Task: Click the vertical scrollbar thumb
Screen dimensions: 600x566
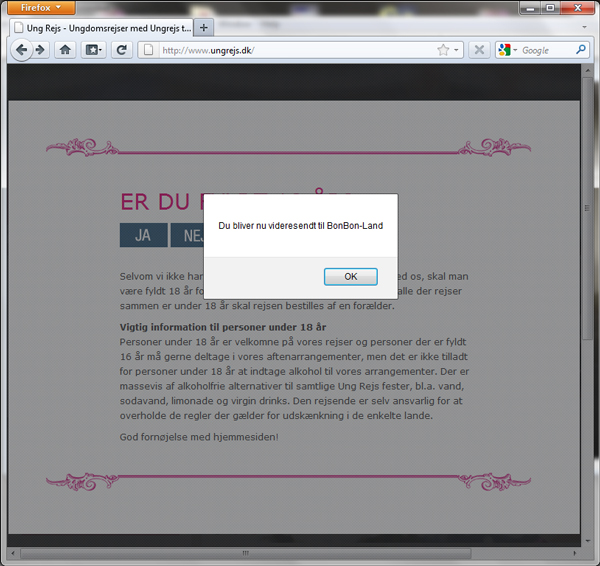Action: point(587,208)
